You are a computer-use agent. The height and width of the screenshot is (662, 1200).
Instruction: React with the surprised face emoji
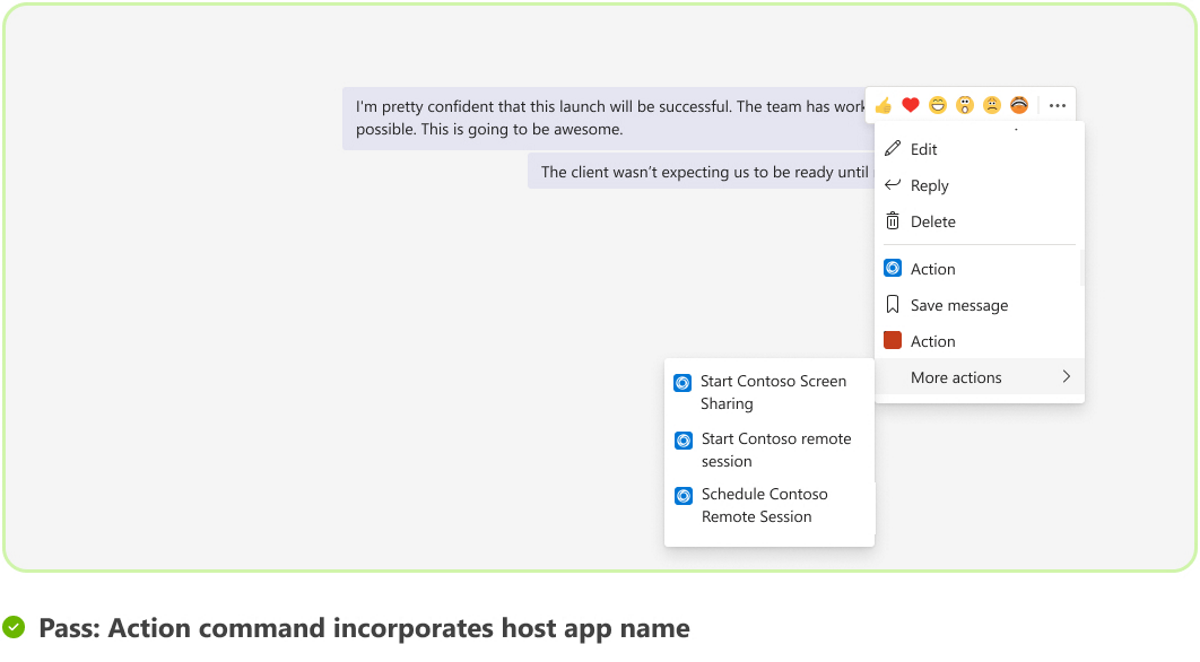click(964, 105)
